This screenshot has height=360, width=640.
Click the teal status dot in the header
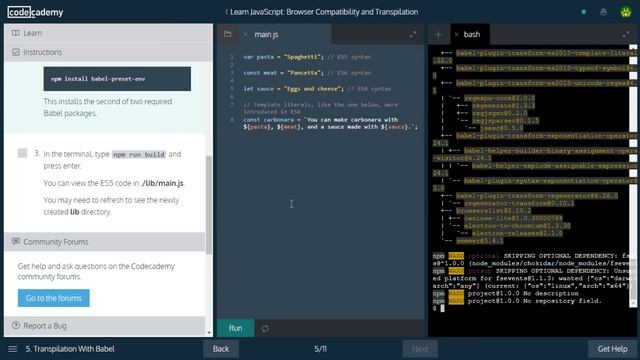click(x=584, y=12)
